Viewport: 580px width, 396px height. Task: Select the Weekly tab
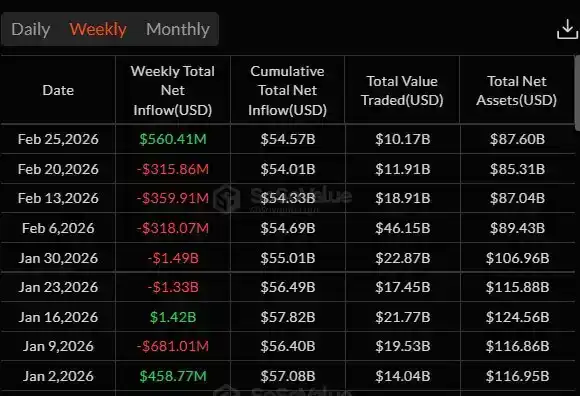[98, 29]
